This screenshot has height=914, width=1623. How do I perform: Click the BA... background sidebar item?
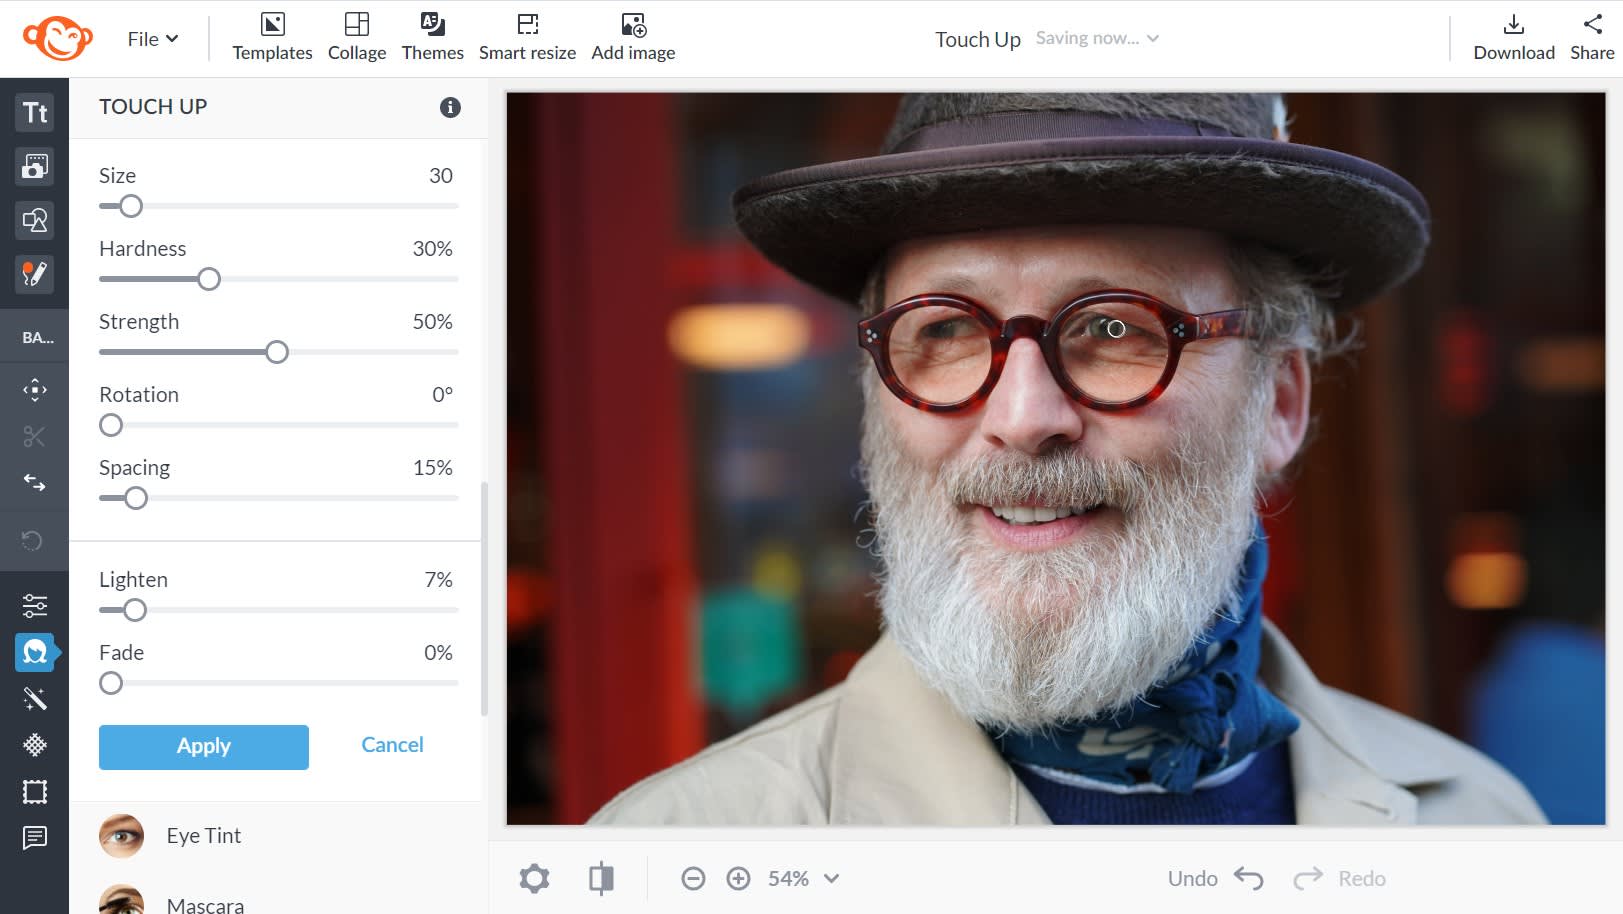pos(37,338)
